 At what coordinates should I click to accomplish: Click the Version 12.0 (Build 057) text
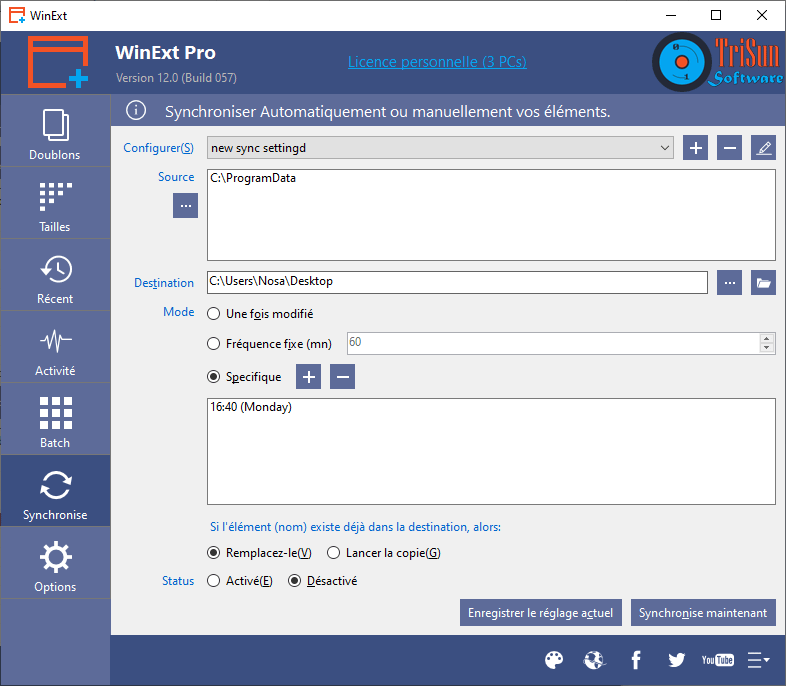pyautogui.click(x=176, y=78)
